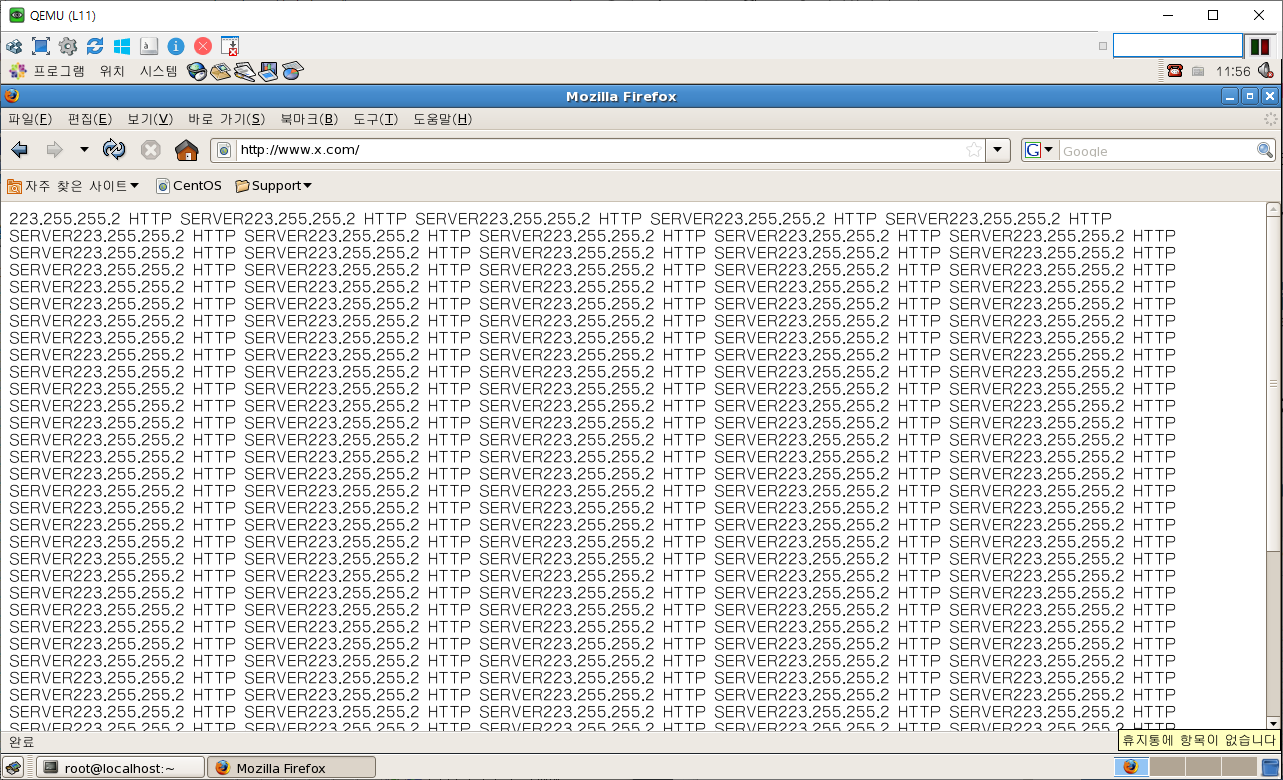
Task: Open the address bar history dropdown
Action: [x=998, y=150]
